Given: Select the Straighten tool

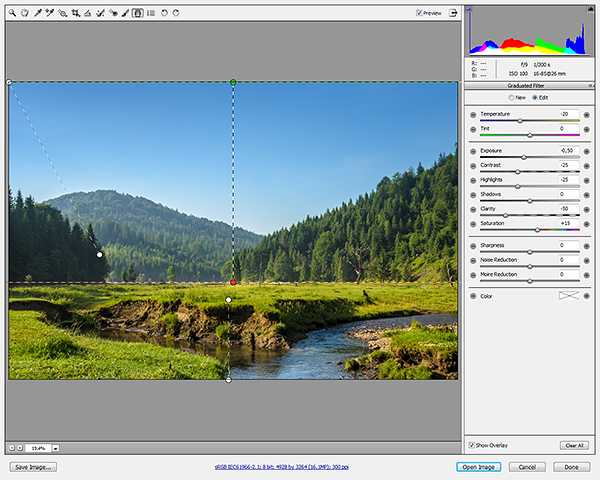Looking at the screenshot, I should coord(88,13).
